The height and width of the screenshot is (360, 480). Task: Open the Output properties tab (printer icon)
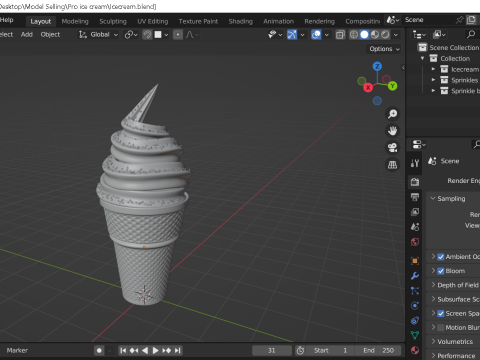click(415, 197)
